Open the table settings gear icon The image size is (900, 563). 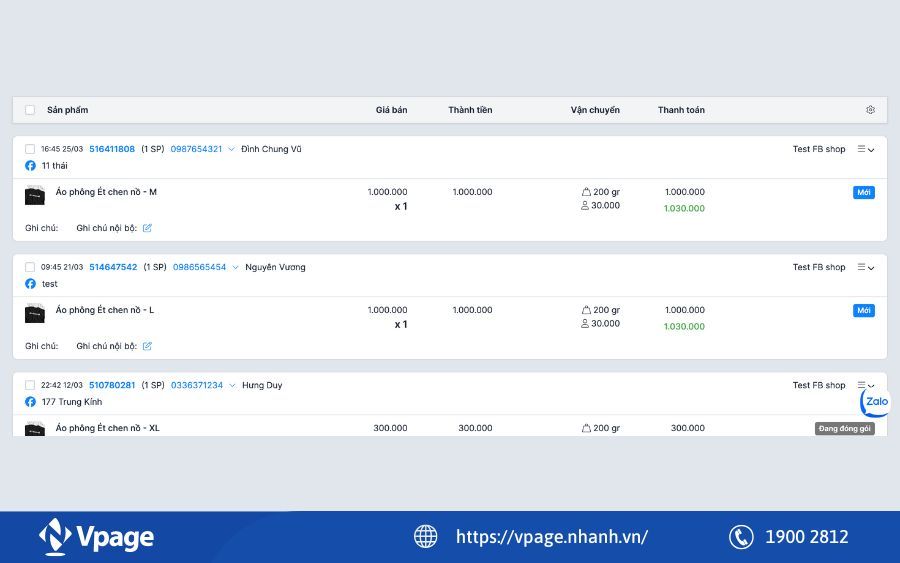[870, 110]
